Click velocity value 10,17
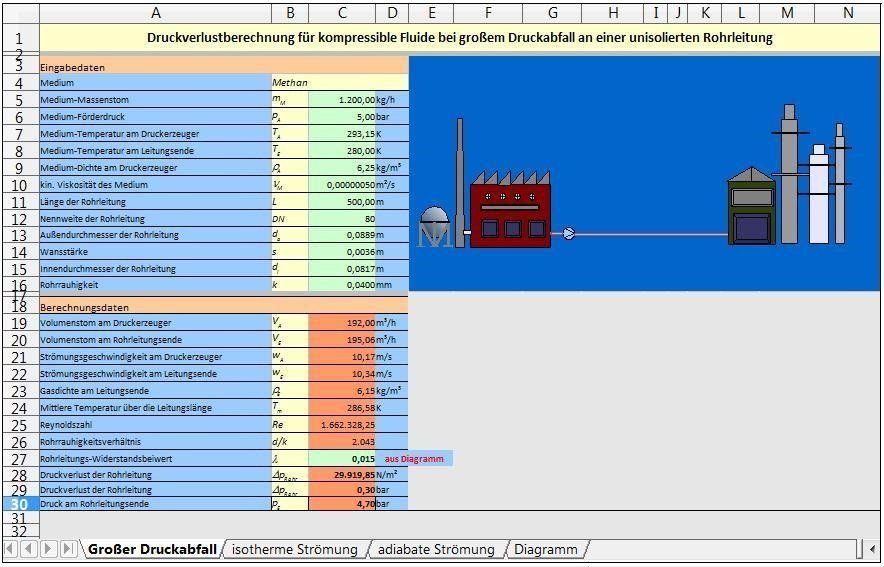 pyautogui.click(x=342, y=357)
